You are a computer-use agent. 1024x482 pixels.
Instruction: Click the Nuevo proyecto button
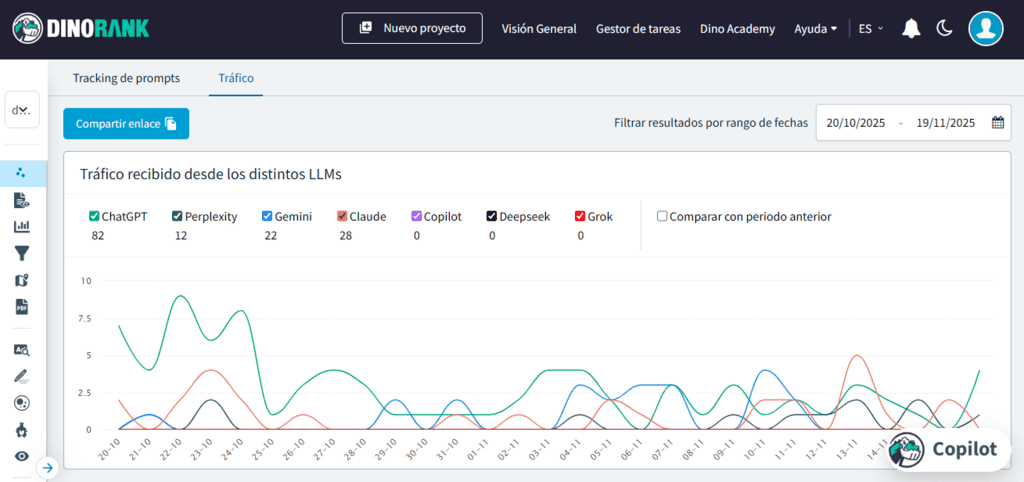tap(412, 28)
